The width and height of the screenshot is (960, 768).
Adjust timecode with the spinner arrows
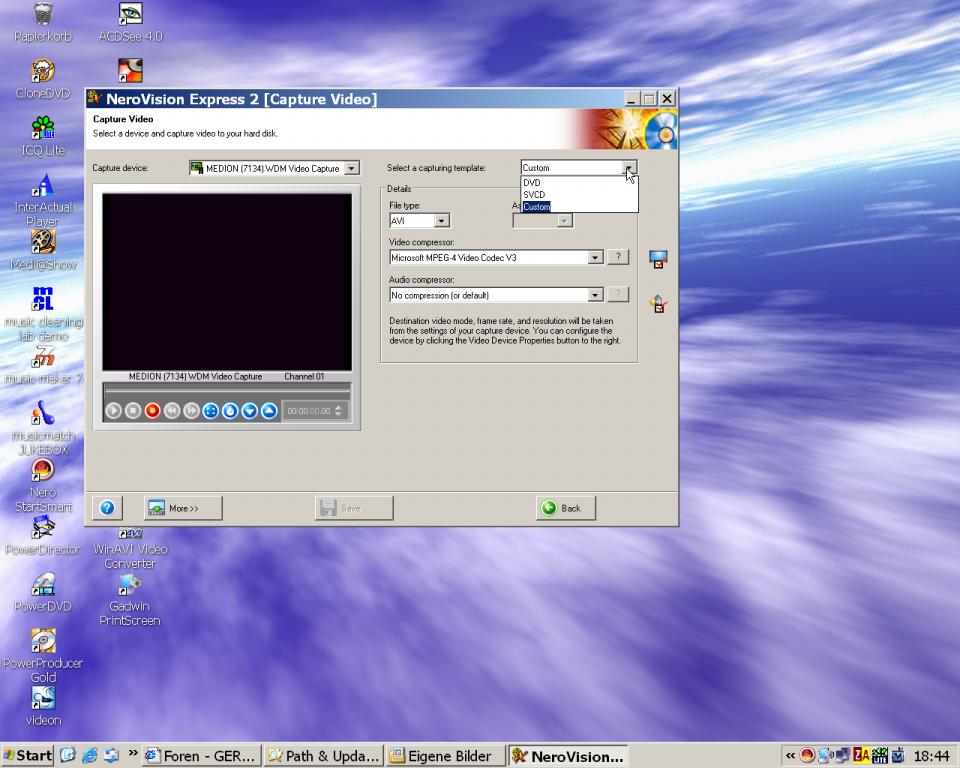339,411
